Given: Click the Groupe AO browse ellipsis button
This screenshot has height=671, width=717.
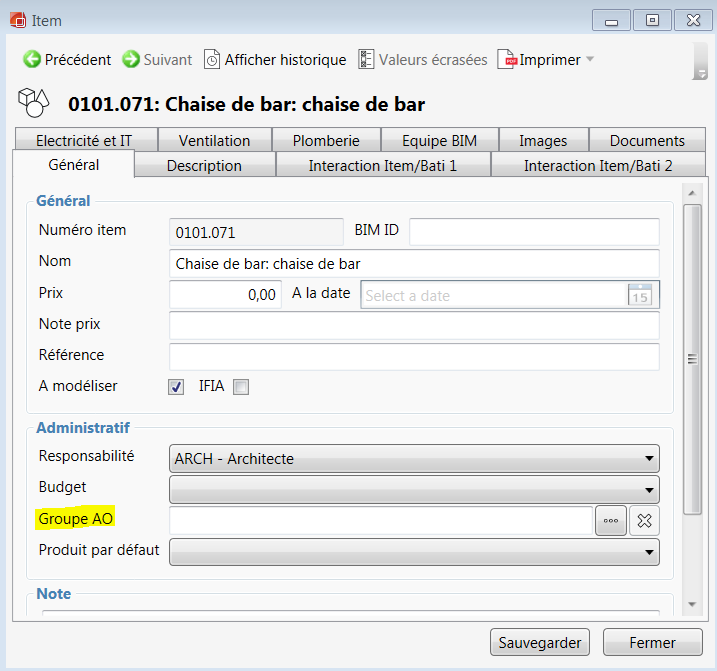Looking at the screenshot, I should pyautogui.click(x=611, y=521).
